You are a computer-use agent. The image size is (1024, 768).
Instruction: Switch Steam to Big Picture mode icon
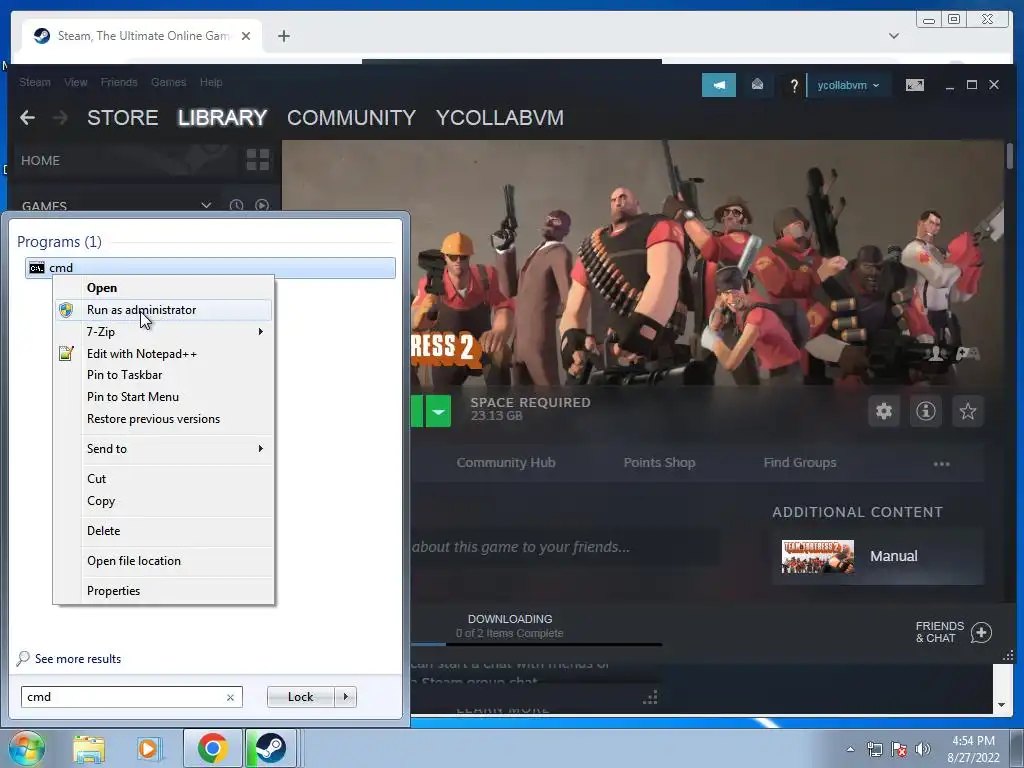click(914, 85)
